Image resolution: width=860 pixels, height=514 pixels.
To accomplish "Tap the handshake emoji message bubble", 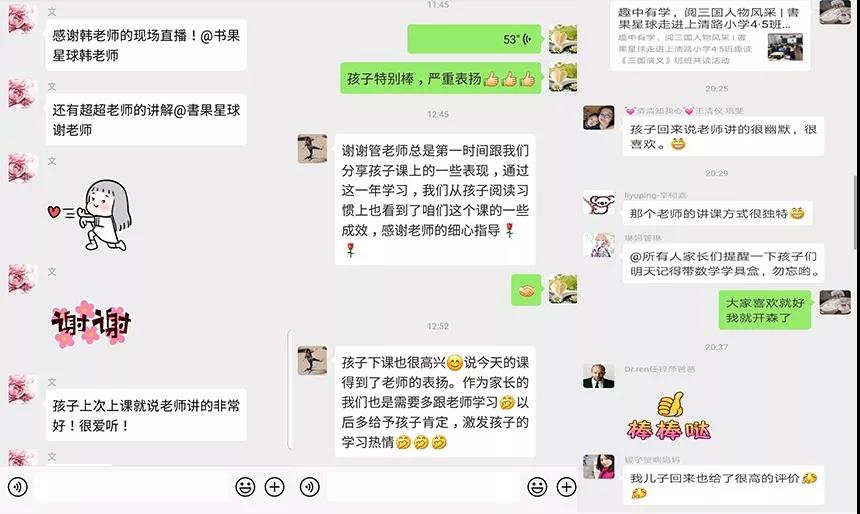I will pyautogui.click(x=526, y=290).
